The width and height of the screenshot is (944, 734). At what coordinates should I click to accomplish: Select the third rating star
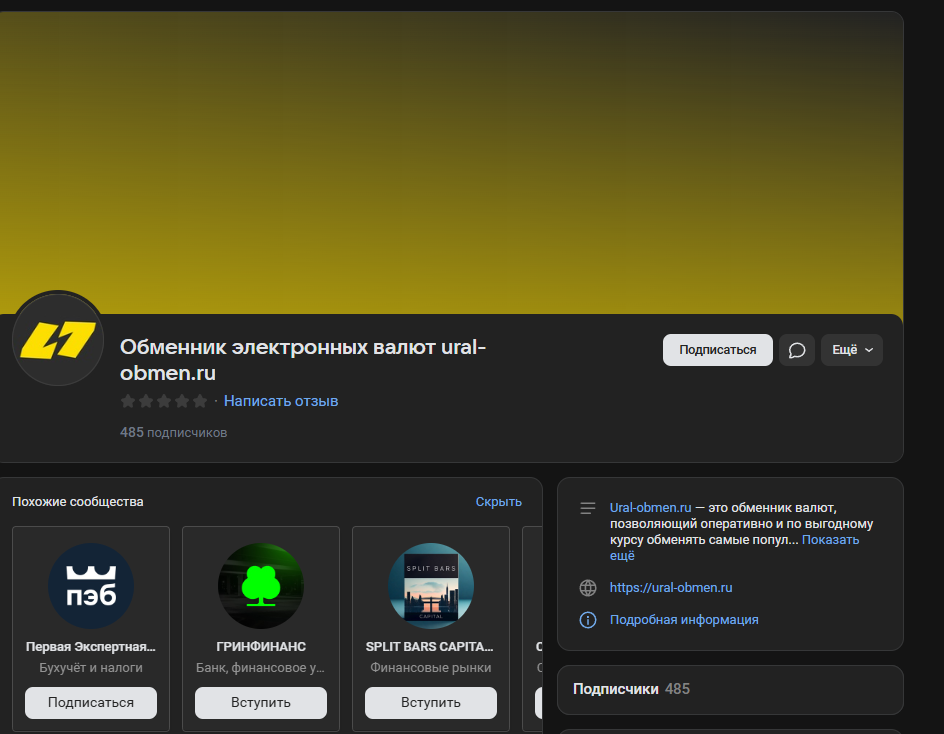click(x=164, y=401)
